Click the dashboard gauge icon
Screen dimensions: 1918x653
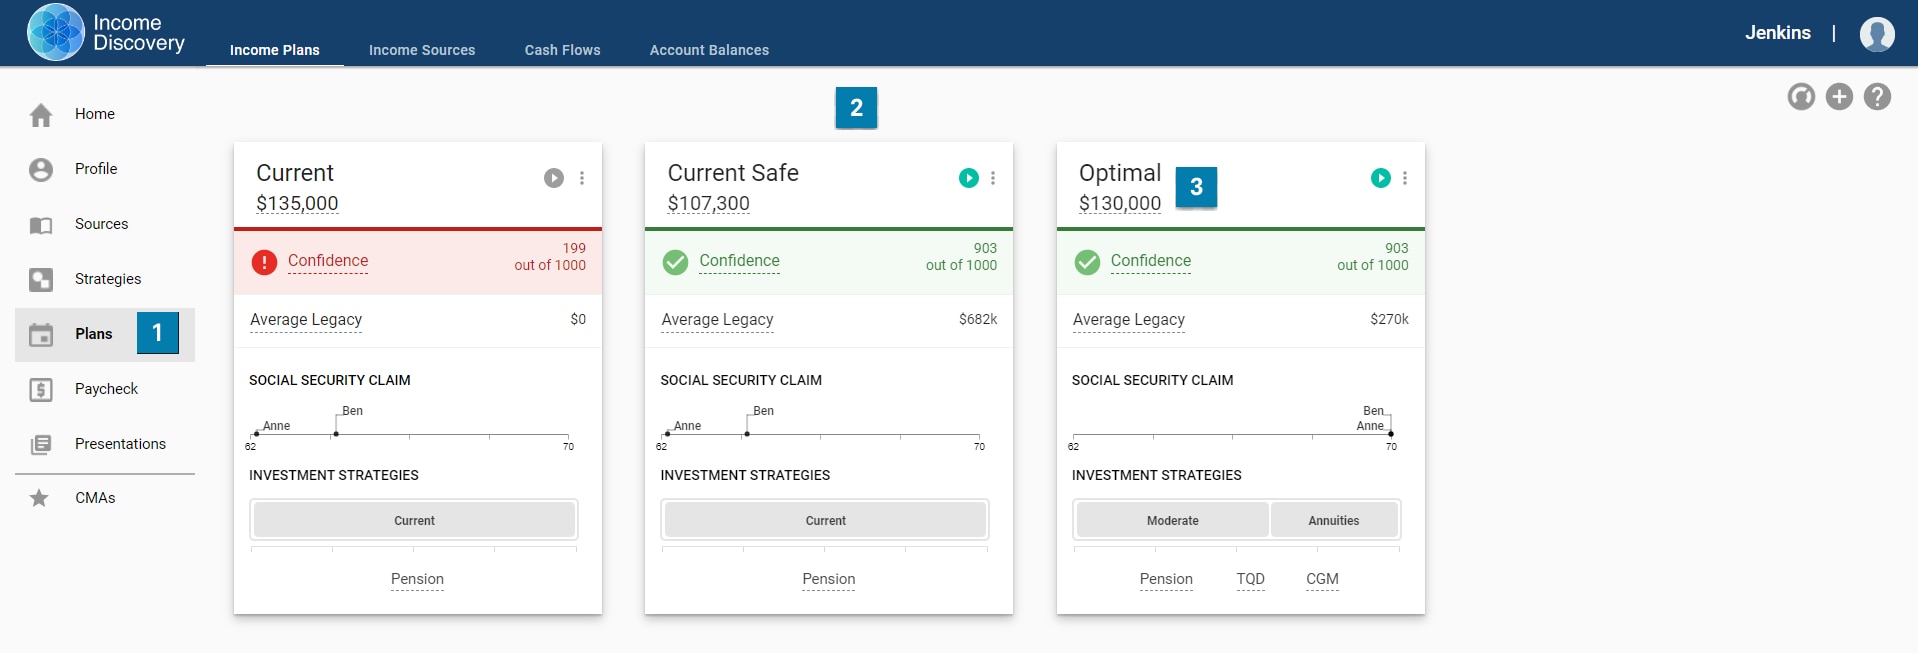[1801, 96]
